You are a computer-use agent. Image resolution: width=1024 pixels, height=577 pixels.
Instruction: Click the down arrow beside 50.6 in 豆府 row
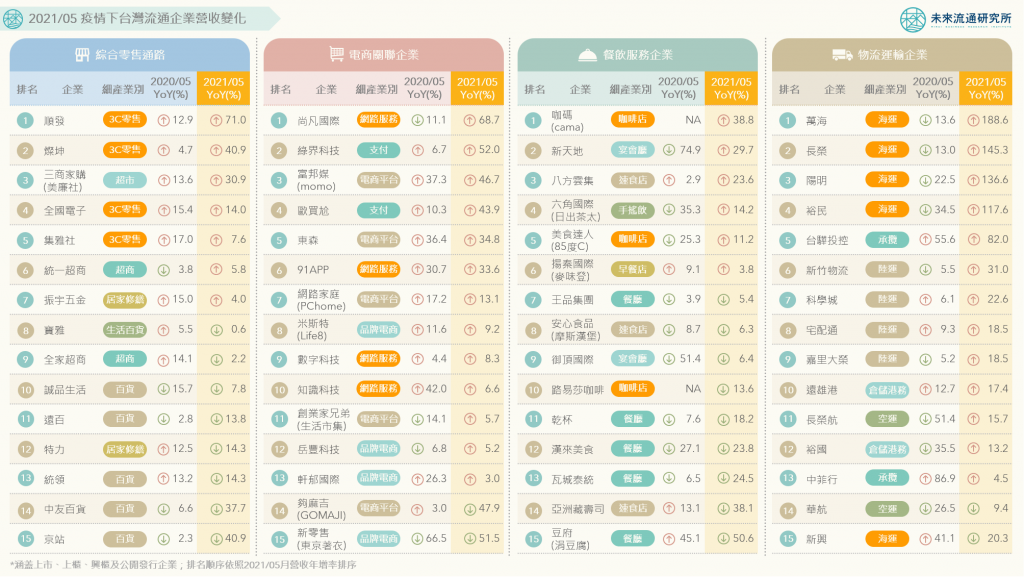point(724,539)
